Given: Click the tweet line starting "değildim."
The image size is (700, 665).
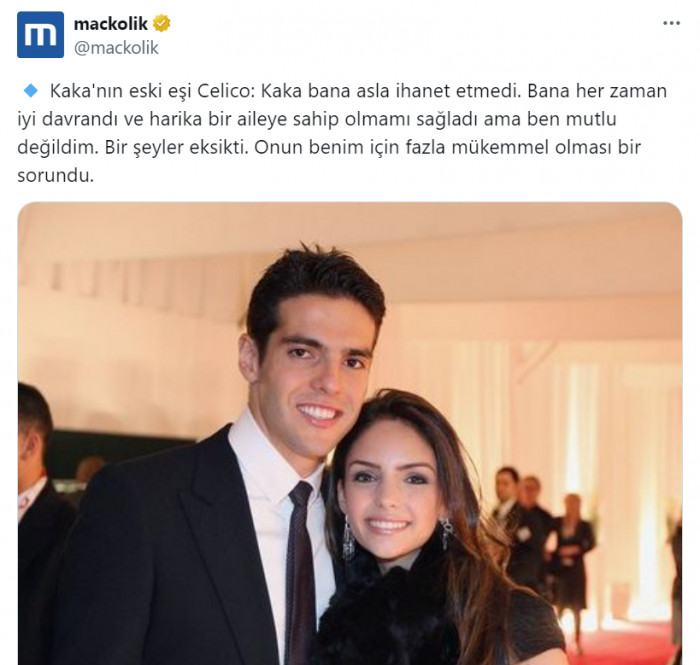Looking at the screenshot, I should (329, 147).
